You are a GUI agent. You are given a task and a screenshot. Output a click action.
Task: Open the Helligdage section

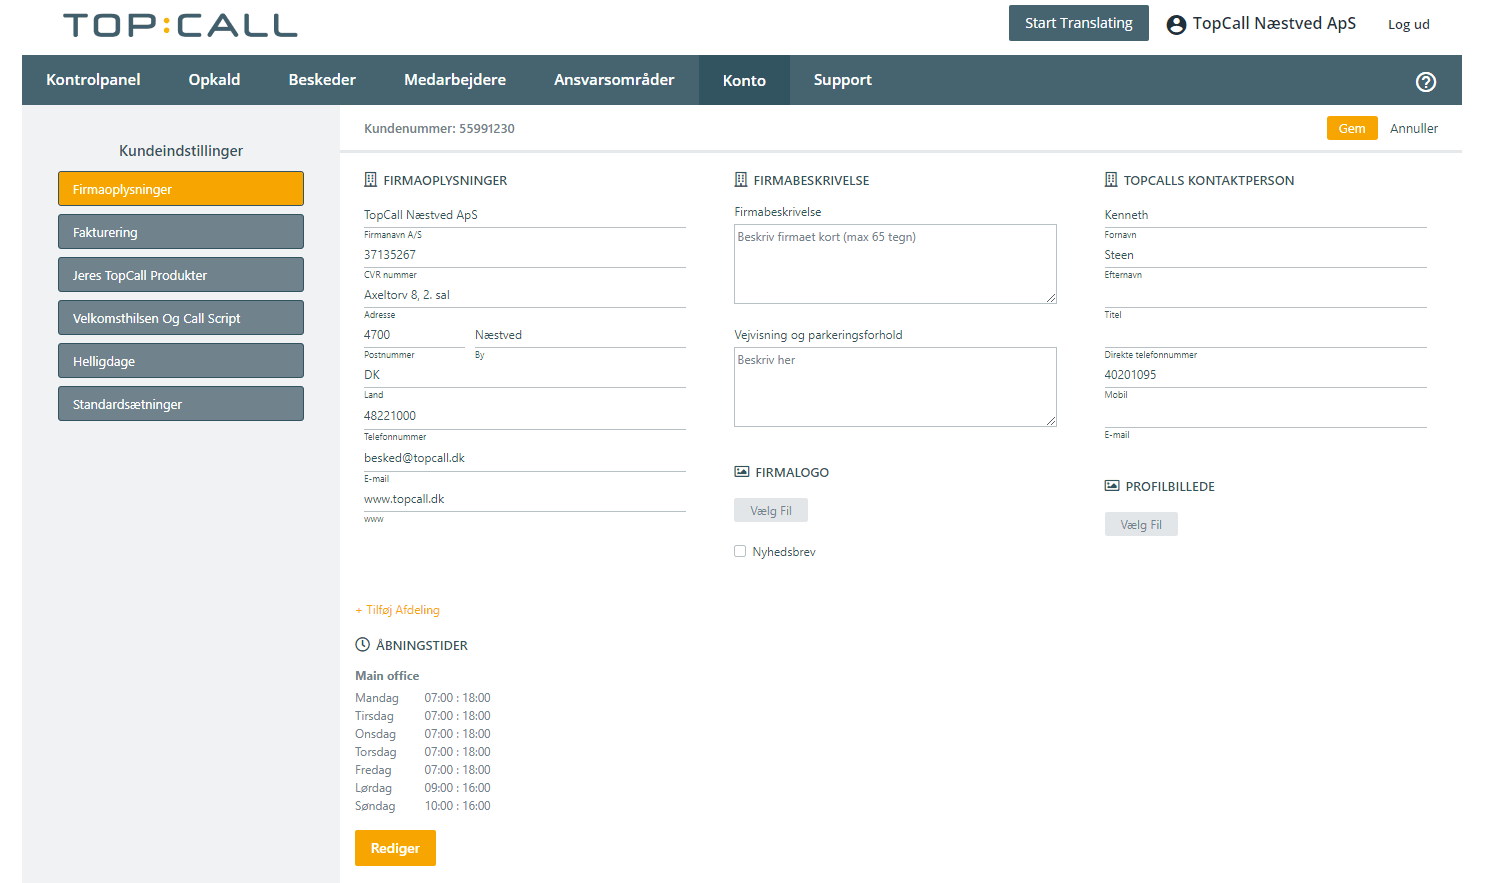pos(181,361)
